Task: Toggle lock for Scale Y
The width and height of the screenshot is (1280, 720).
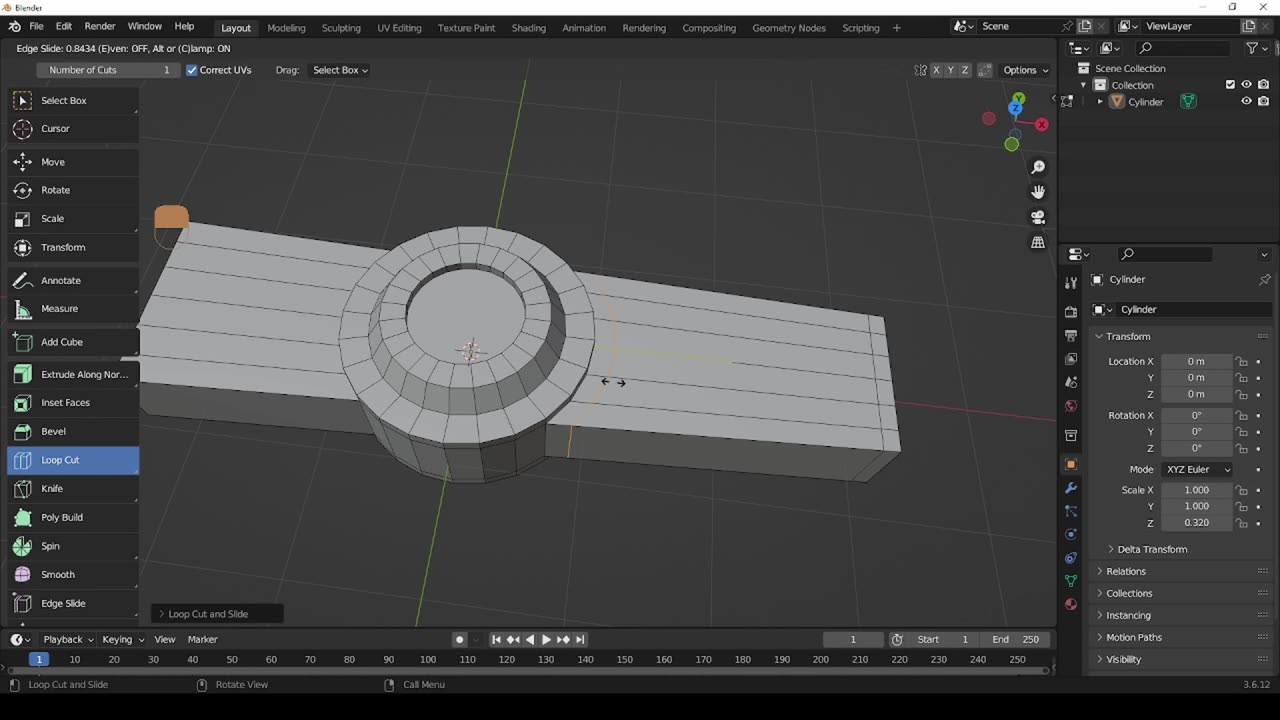Action: (x=1241, y=506)
